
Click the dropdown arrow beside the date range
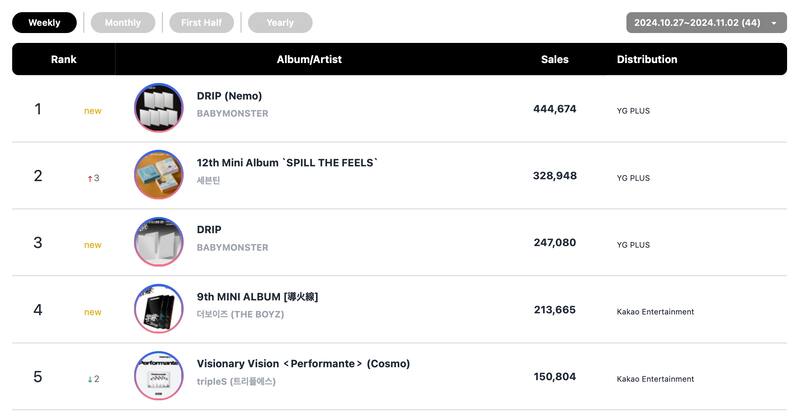click(774, 23)
